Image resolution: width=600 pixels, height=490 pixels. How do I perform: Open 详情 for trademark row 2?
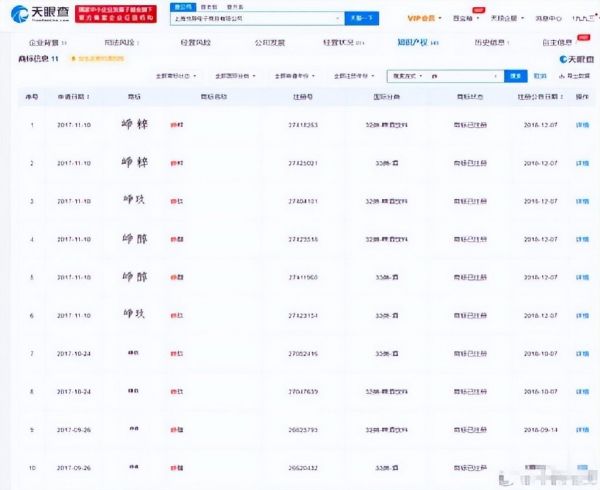pos(582,163)
